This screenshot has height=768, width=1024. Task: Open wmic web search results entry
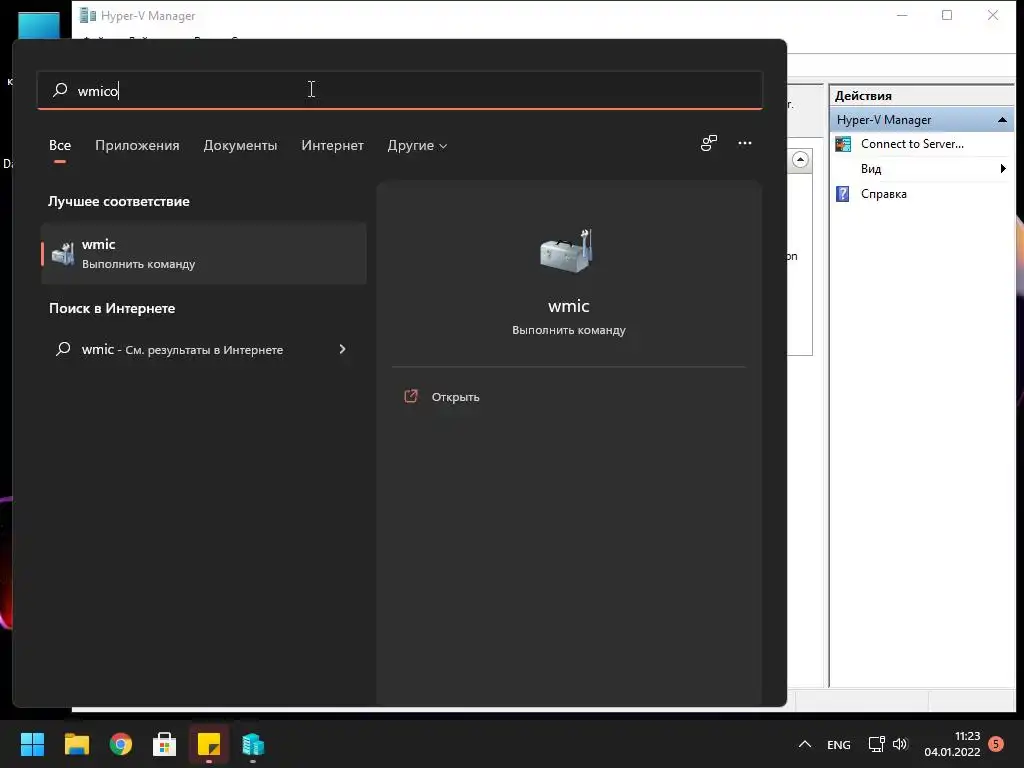204,349
